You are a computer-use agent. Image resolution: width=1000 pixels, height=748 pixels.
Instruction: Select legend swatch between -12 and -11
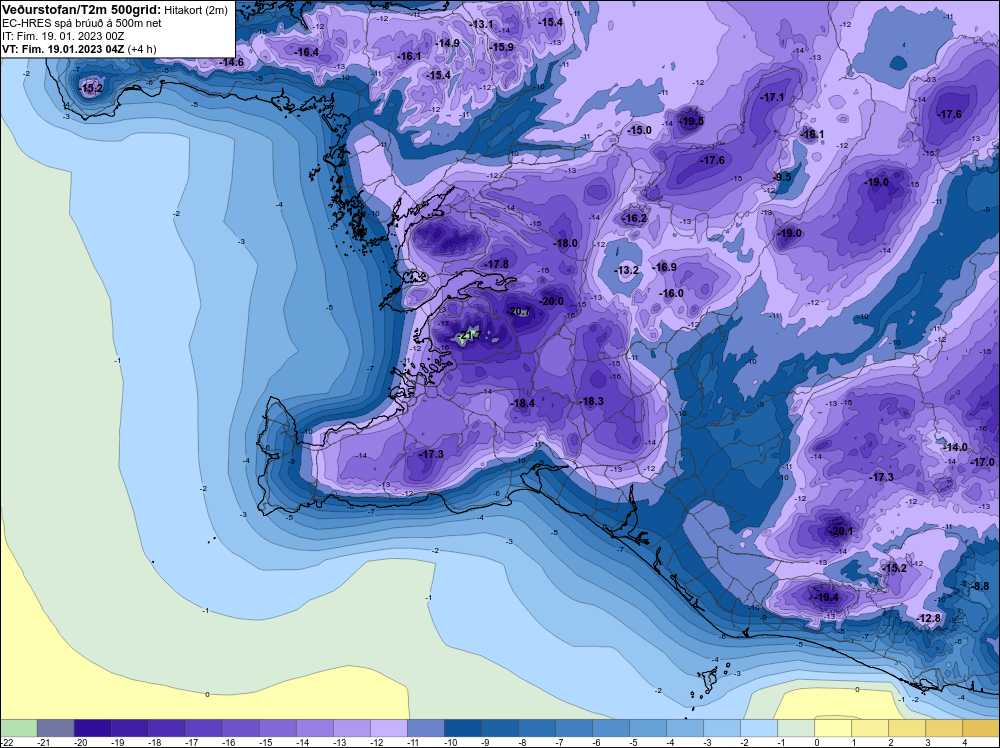click(x=388, y=728)
